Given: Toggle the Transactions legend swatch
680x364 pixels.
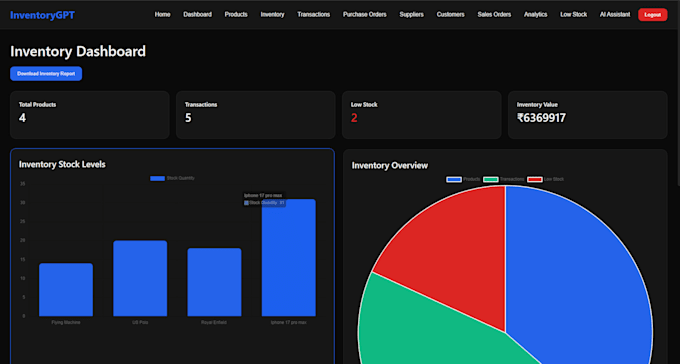Looking at the screenshot, I should (491, 179).
